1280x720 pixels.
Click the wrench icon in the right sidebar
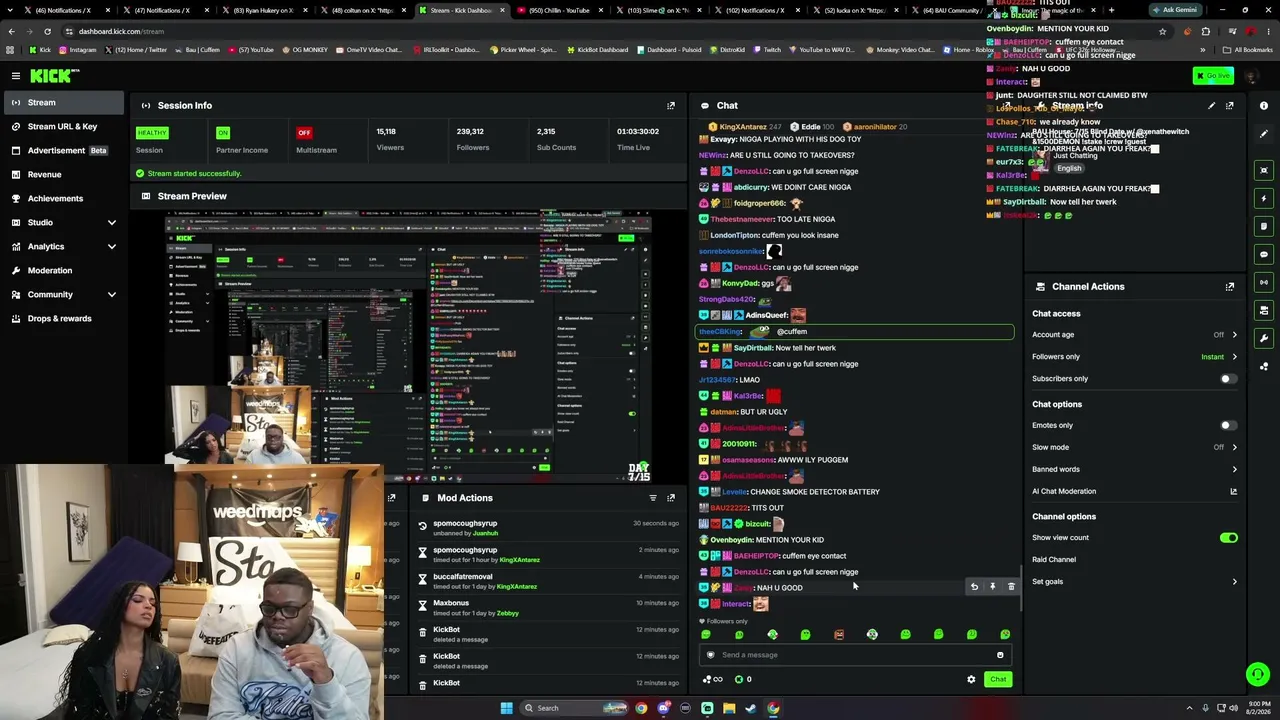(x=1264, y=338)
